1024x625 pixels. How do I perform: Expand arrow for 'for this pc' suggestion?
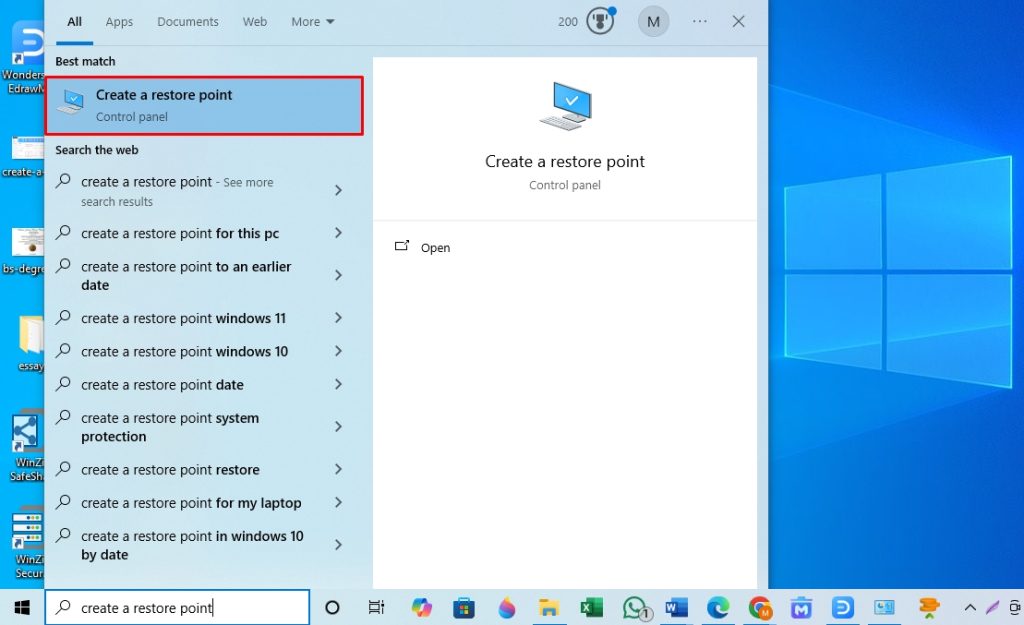click(338, 232)
